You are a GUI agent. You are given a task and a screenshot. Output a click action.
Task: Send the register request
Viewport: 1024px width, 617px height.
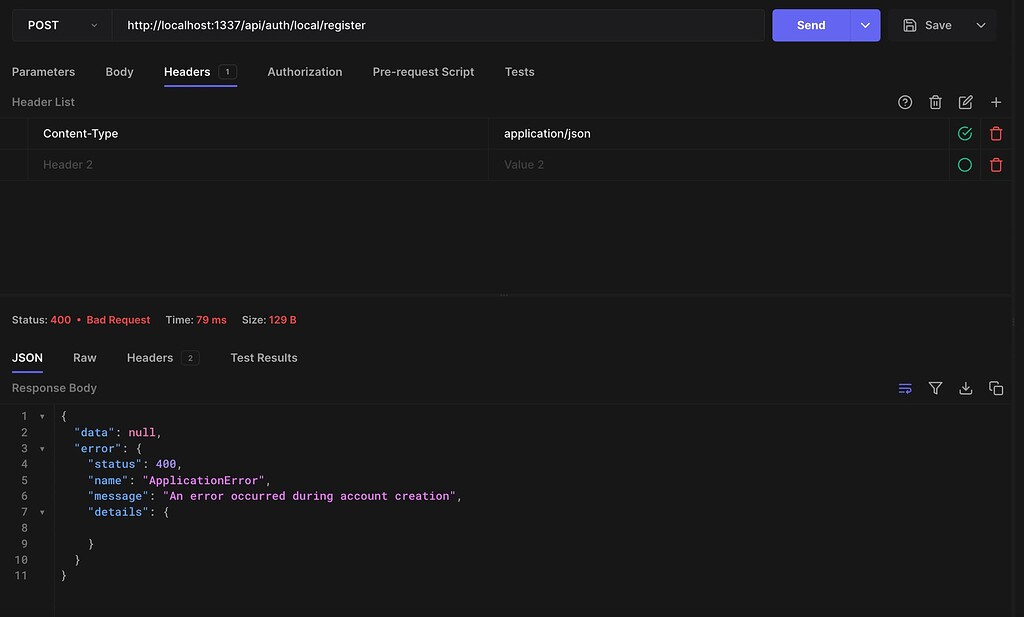click(811, 24)
